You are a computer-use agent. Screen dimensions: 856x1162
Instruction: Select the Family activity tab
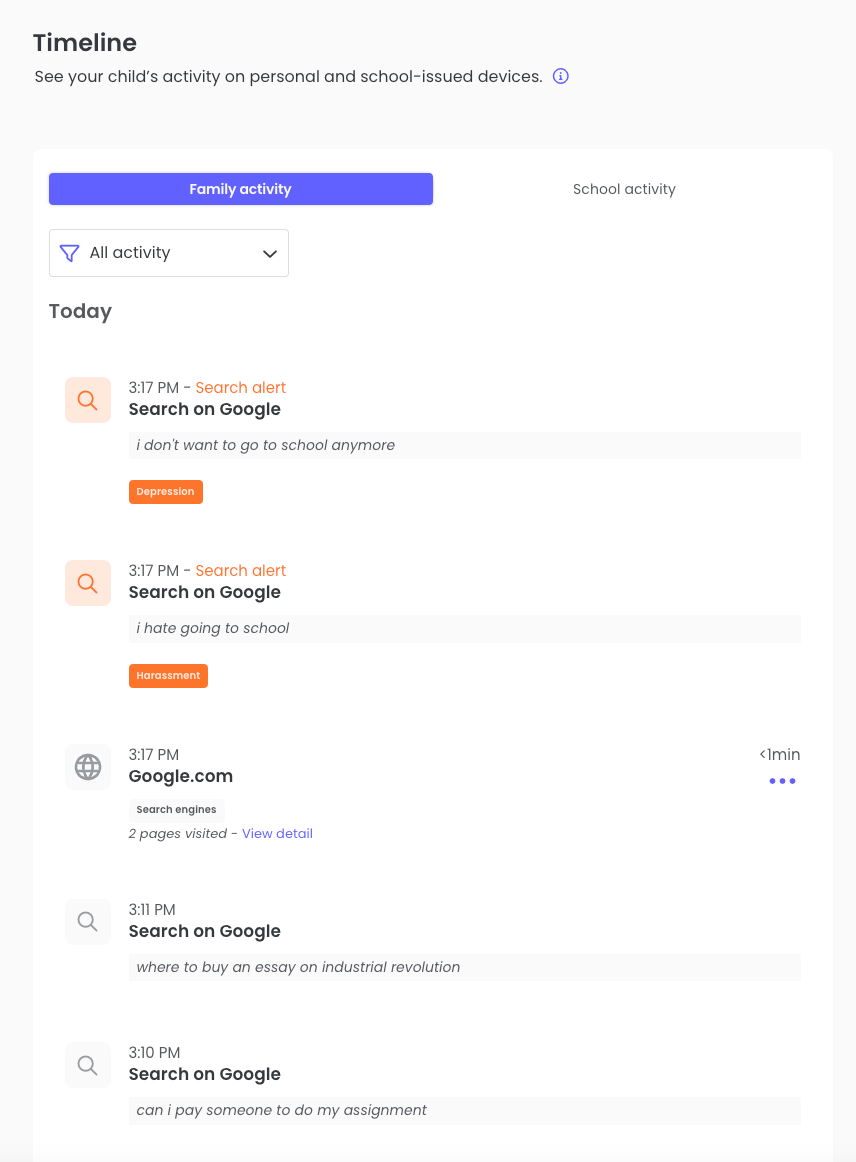click(241, 189)
